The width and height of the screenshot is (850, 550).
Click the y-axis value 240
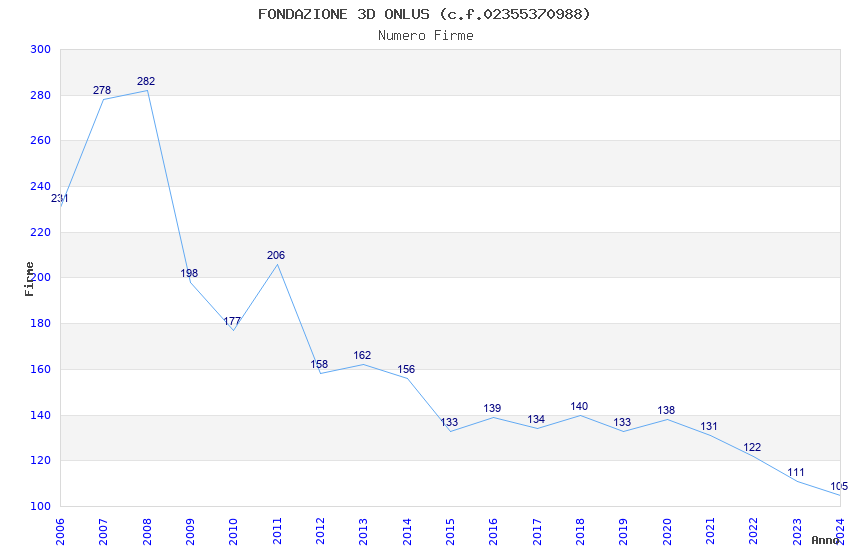41,186
